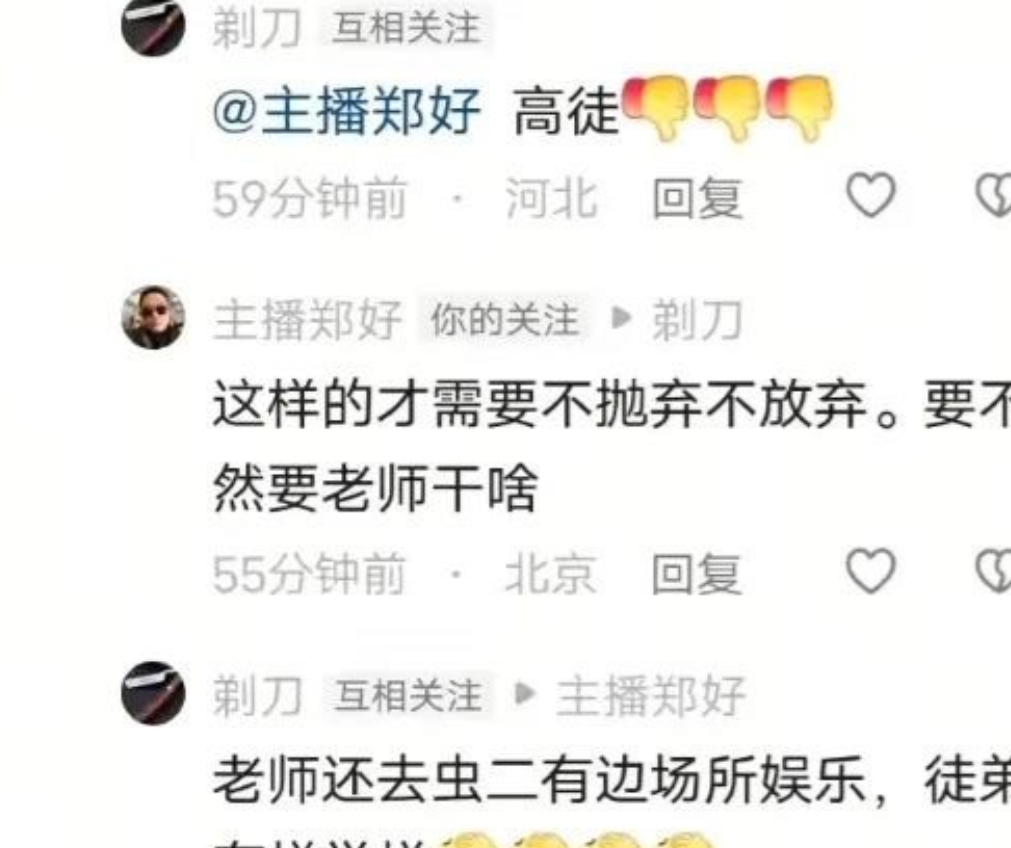1011x848 pixels.
Task: Open the reply target 剃刀 after the arrow
Action: coord(698,319)
